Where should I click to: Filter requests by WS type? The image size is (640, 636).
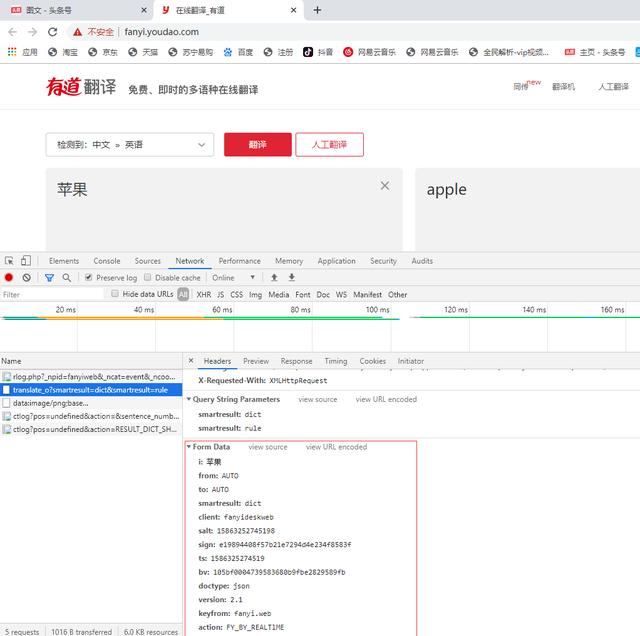tap(341, 294)
